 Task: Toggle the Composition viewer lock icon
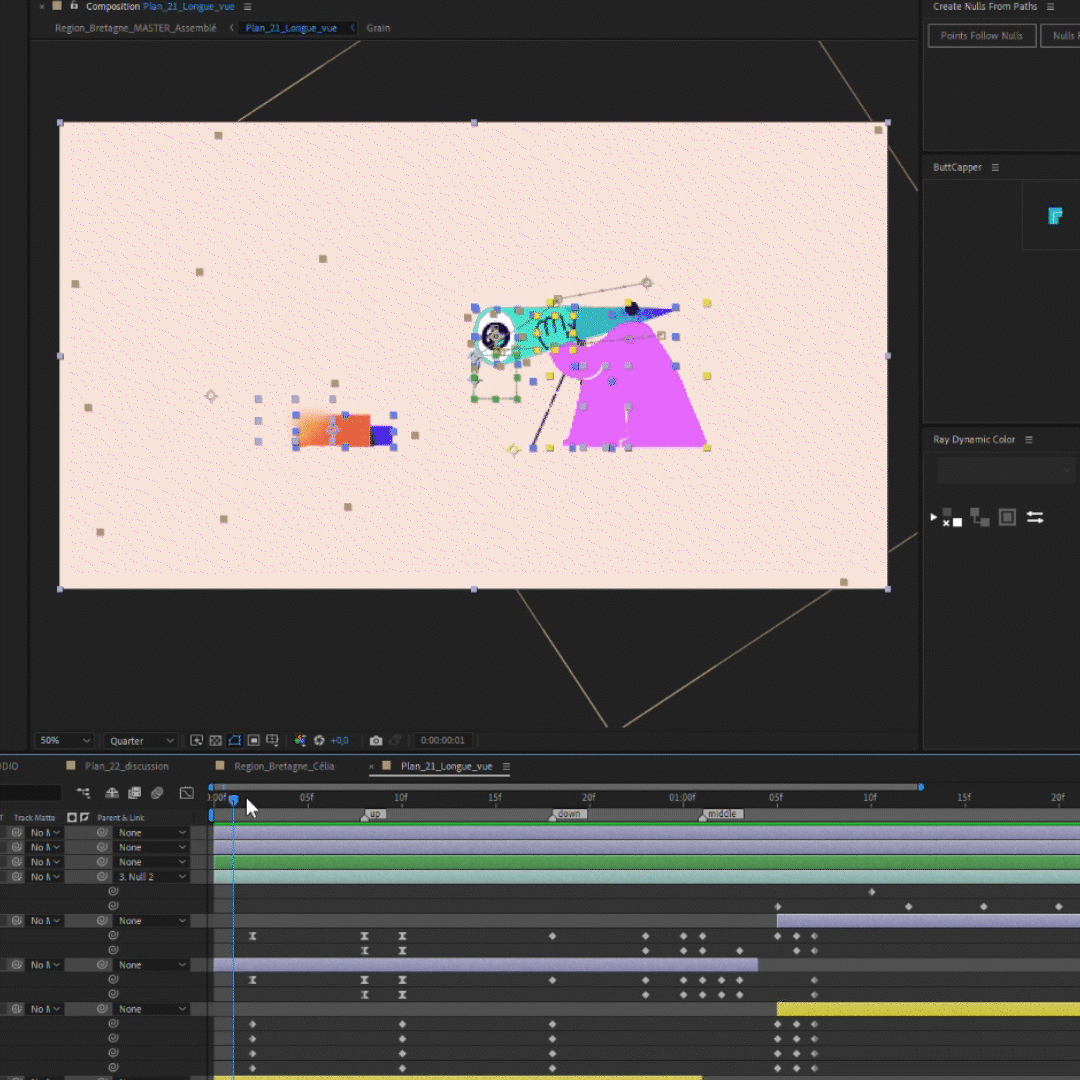pyautogui.click(x=74, y=6)
